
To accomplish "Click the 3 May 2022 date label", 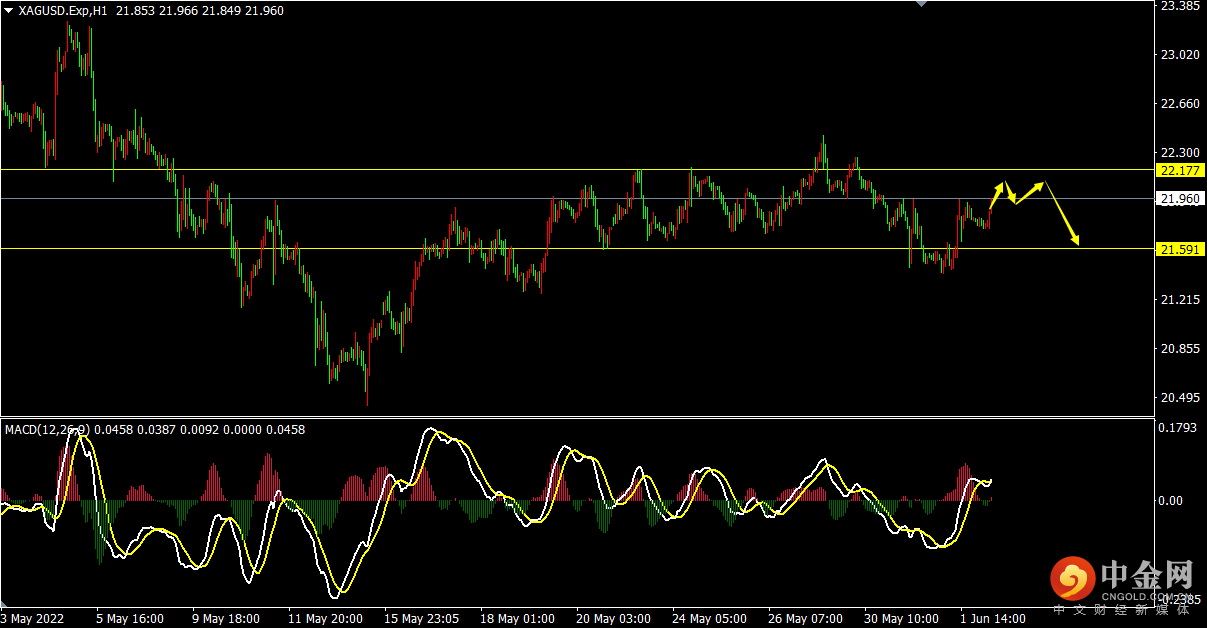I will click(x=32, y=618).
